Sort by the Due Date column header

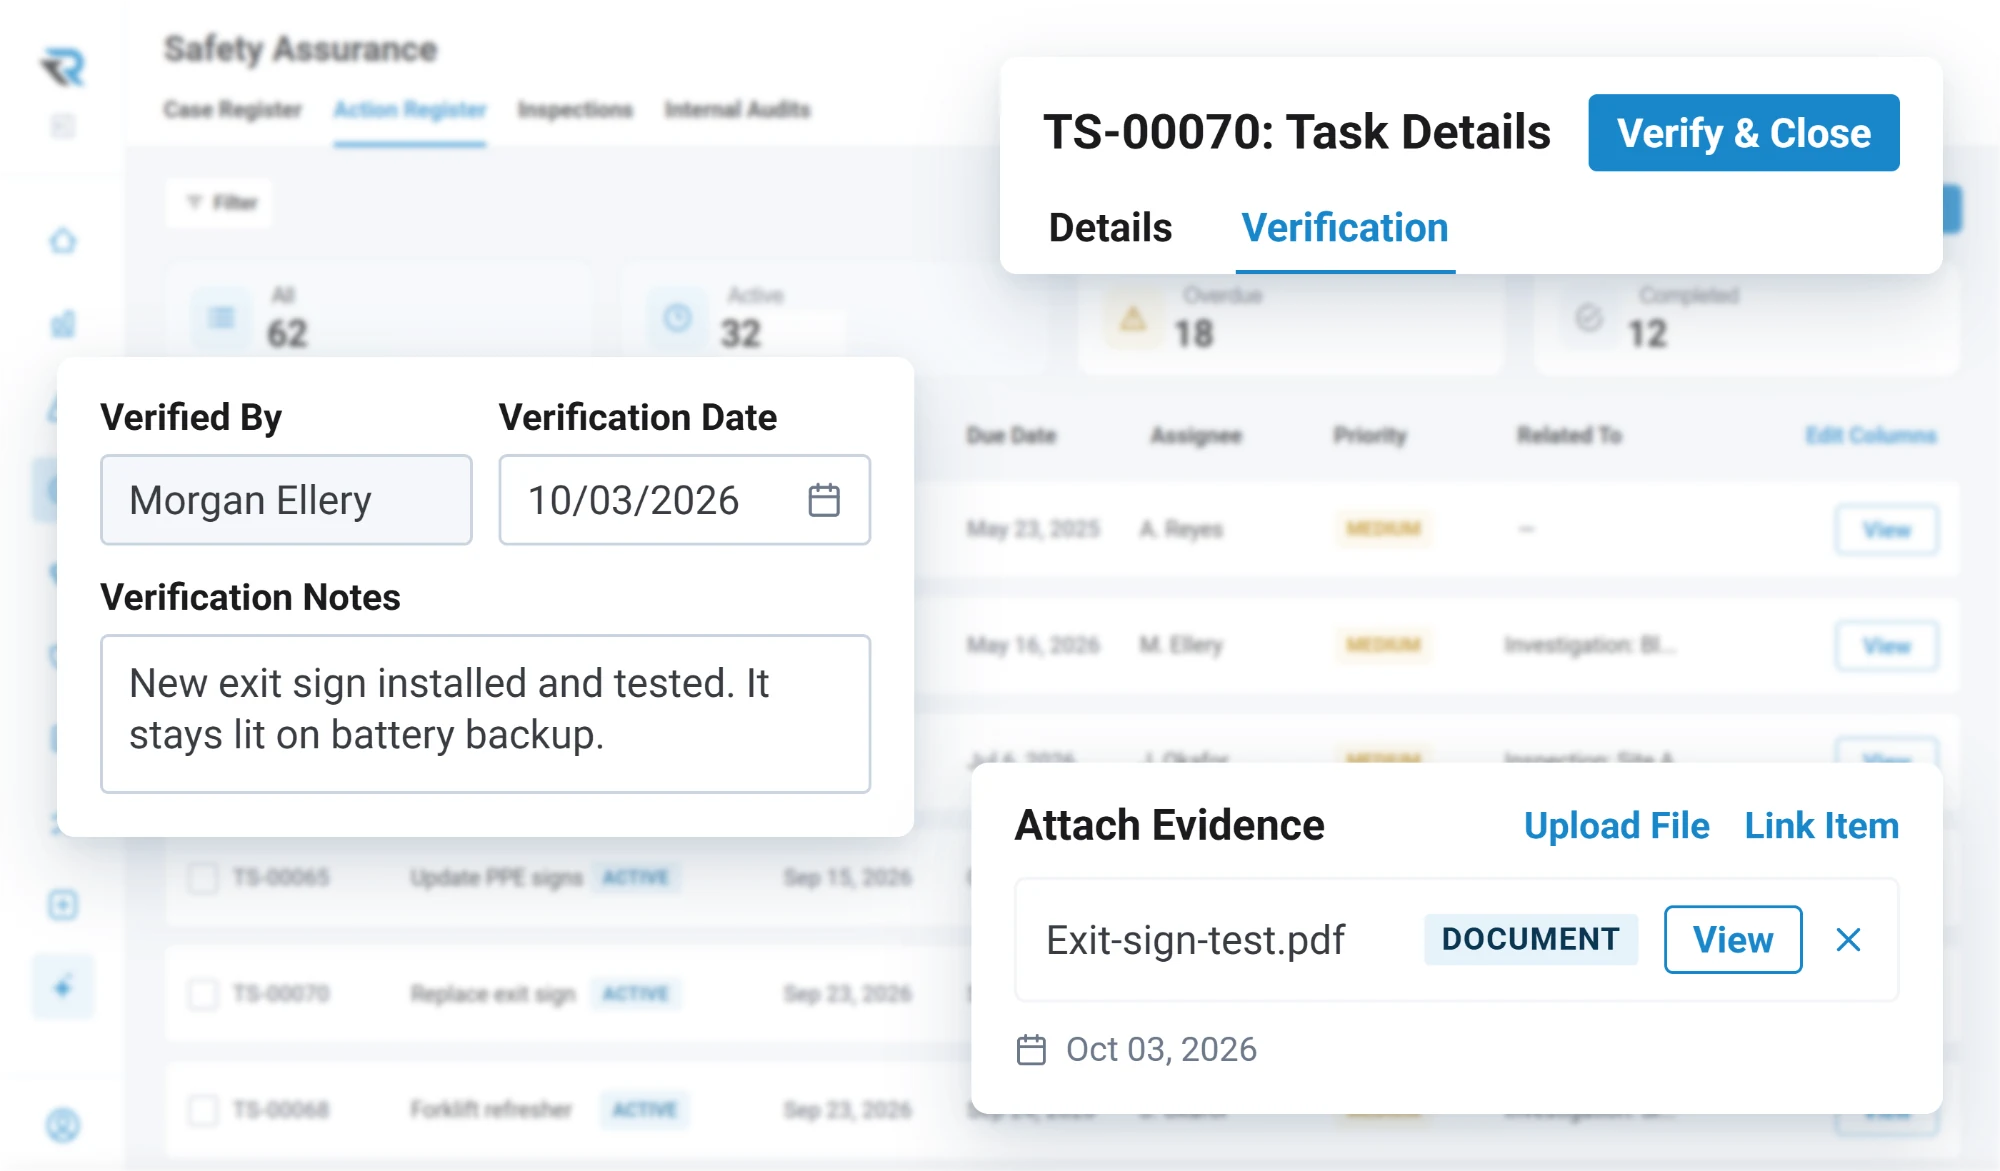[1011, 435]
